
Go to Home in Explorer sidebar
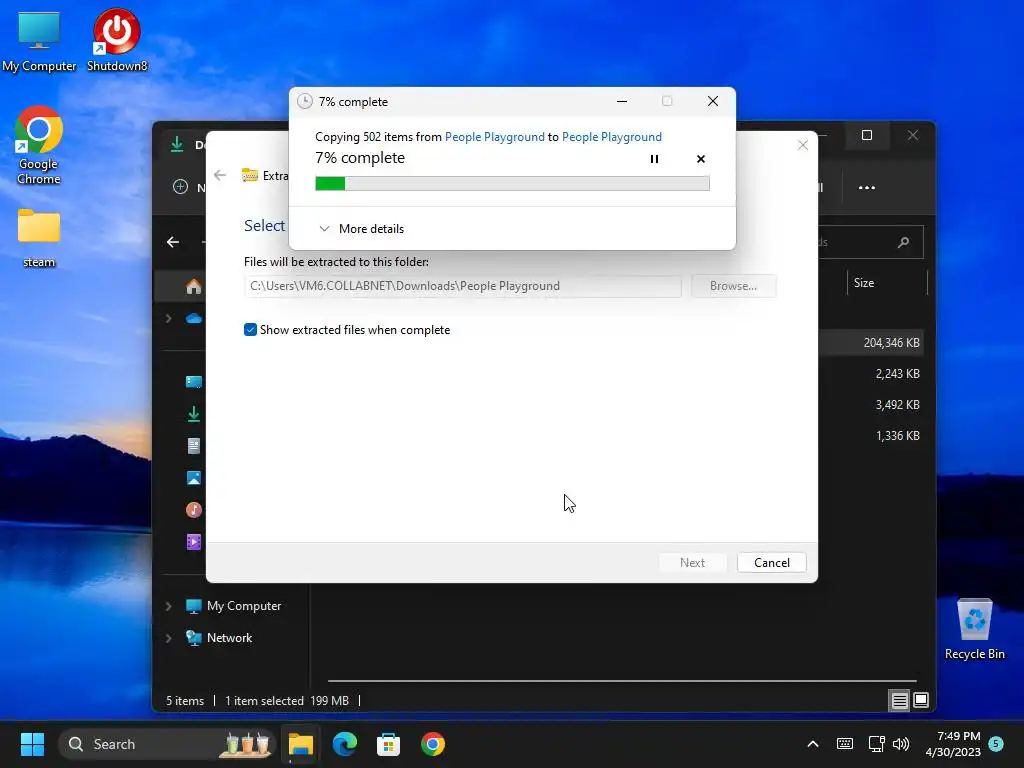click(x=193, y=287)
